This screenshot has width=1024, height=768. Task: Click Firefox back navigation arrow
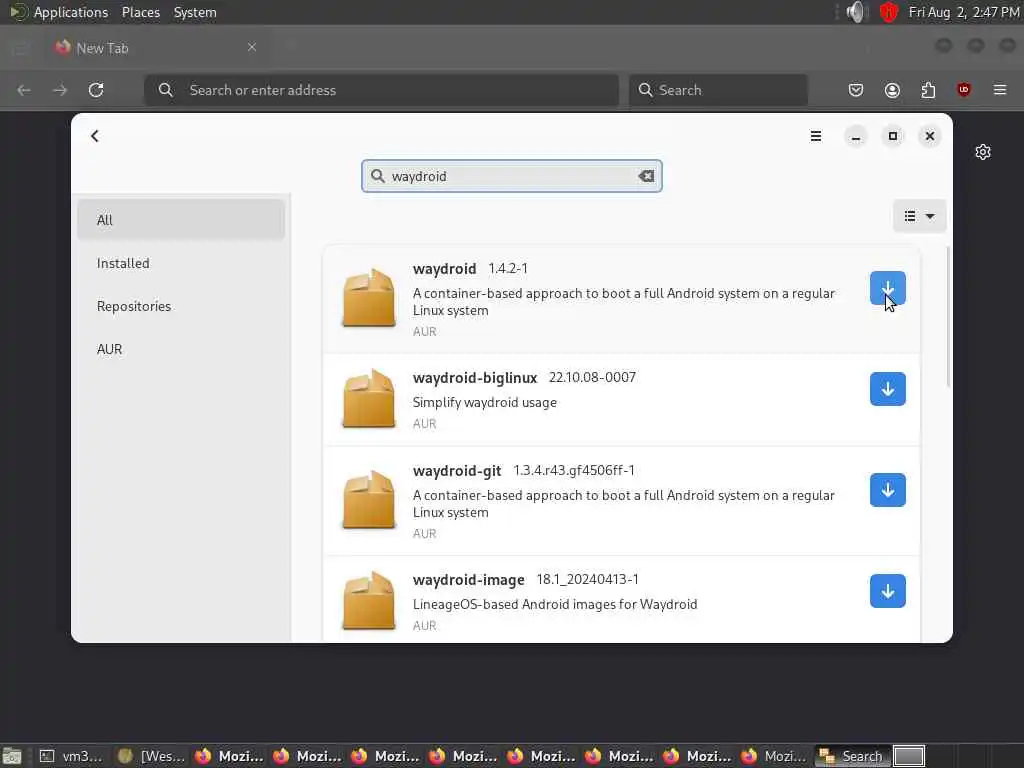pyautogui.click(x=24, y=90)
